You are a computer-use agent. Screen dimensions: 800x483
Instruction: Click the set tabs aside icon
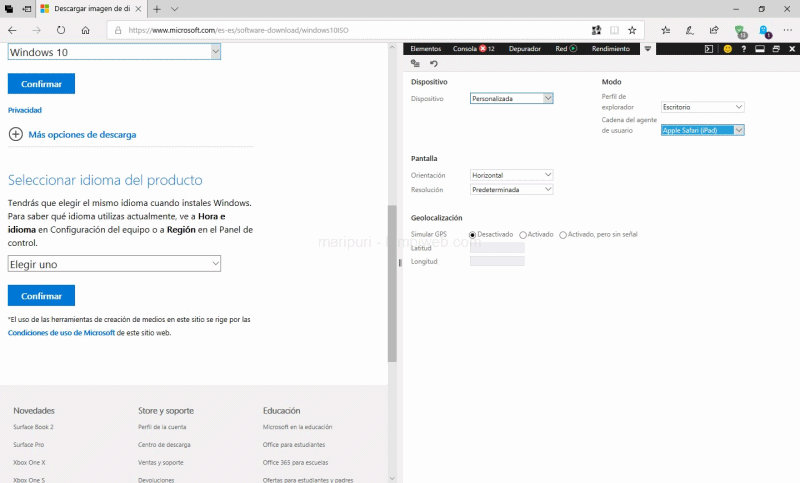point(27,9)
